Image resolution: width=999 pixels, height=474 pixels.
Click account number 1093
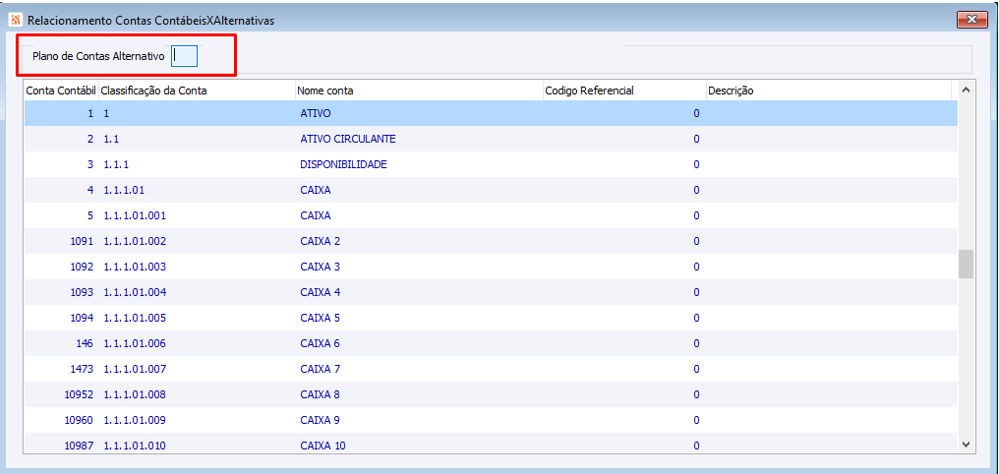[82, 292]
